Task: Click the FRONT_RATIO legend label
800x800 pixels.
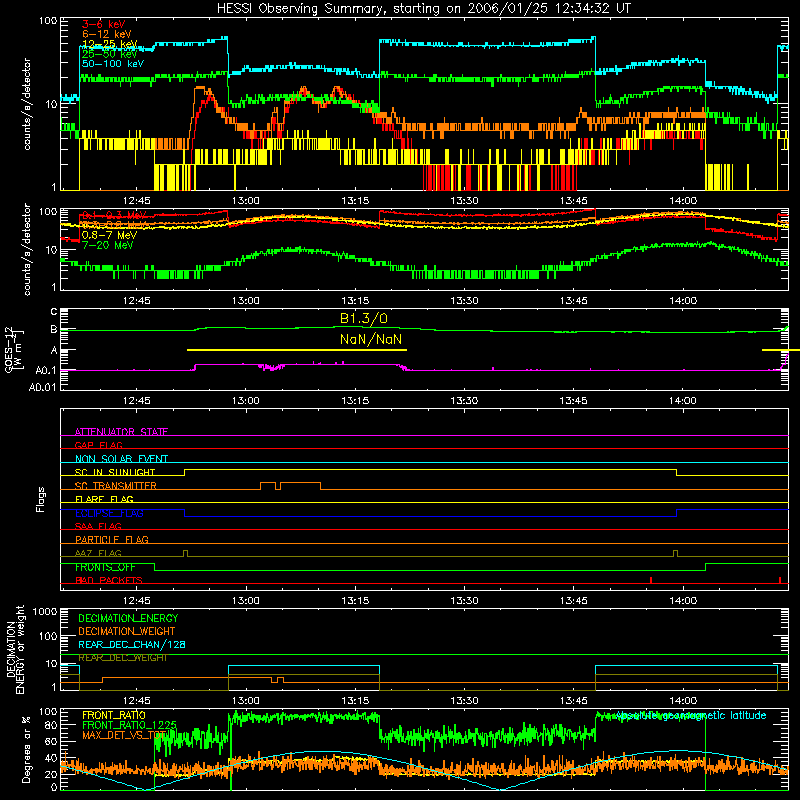Action: click(114, 715)
